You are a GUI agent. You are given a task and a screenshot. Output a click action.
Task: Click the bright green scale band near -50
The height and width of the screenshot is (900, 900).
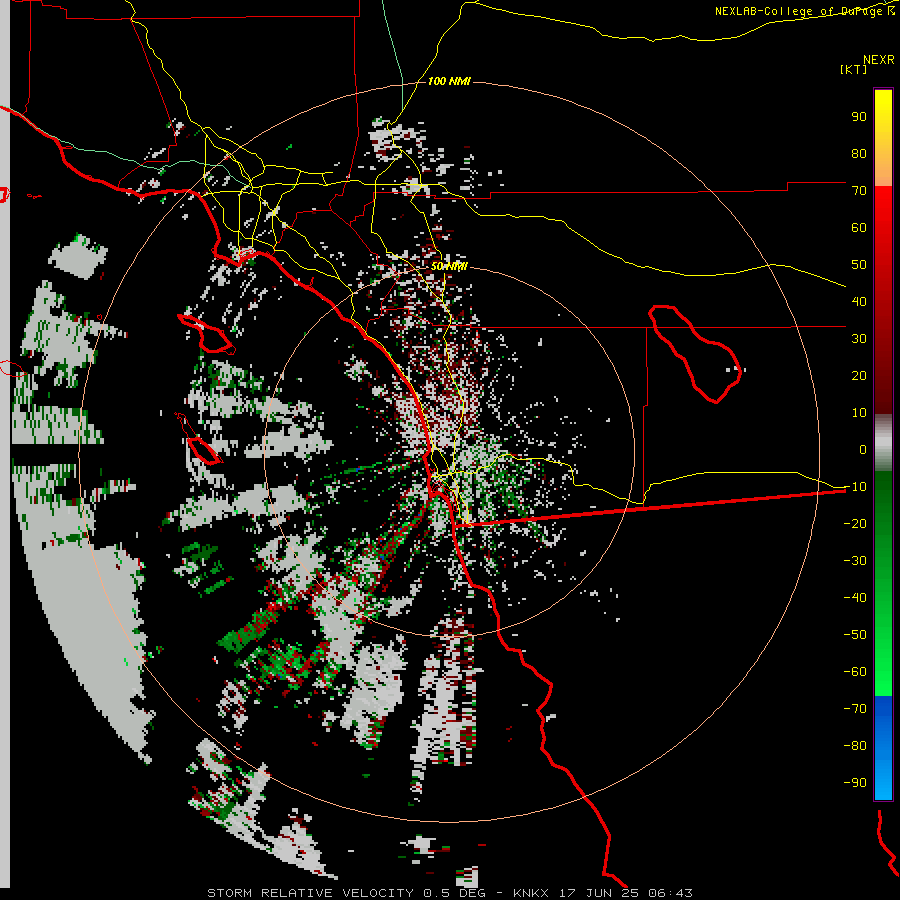click(883, 637)
